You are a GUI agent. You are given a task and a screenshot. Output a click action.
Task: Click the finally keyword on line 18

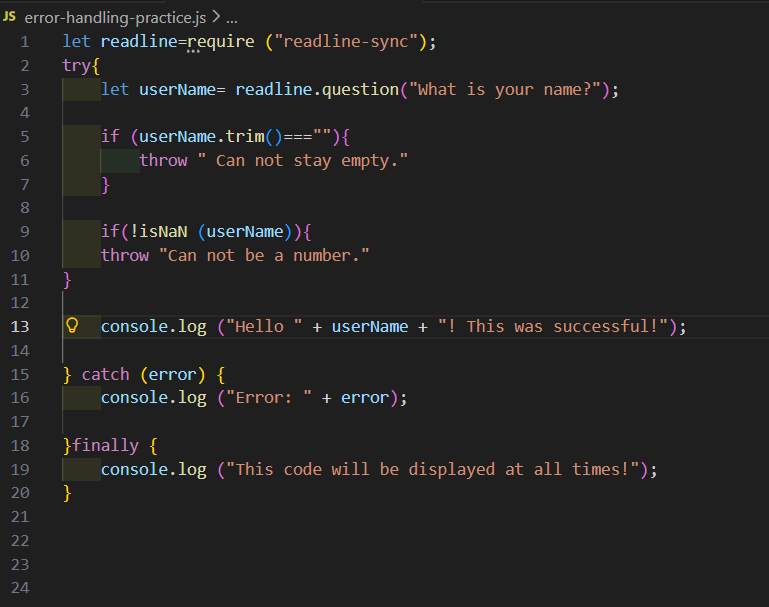point(105,445)
